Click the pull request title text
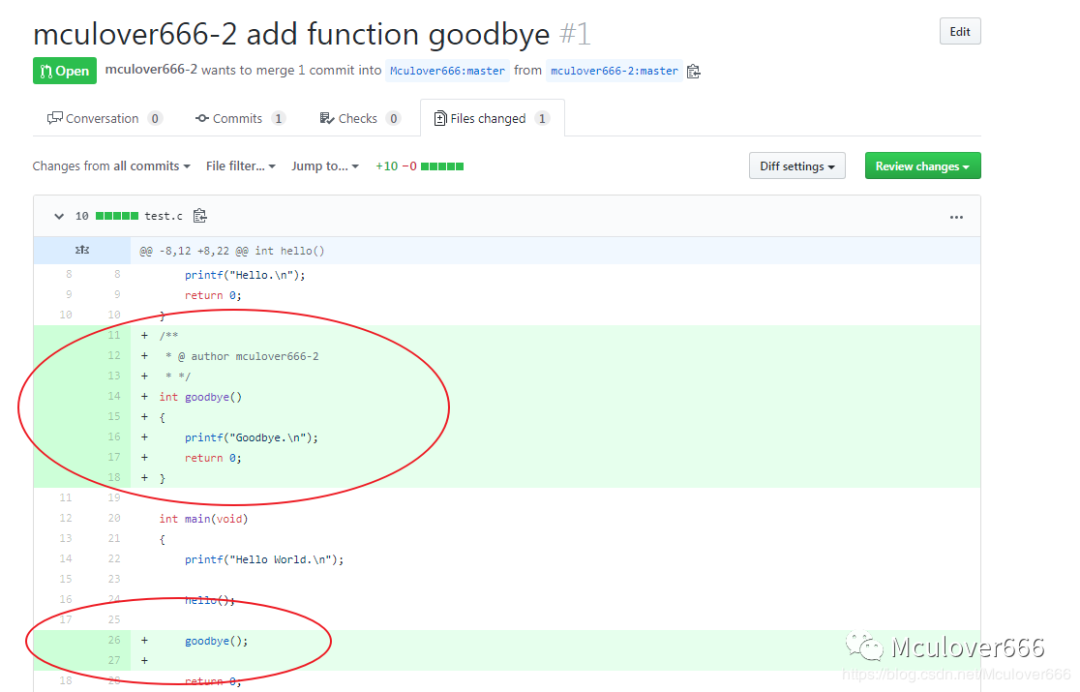The height and width of the screenshot is (692, 1080). pyautogui.click(x=291, y=34)
